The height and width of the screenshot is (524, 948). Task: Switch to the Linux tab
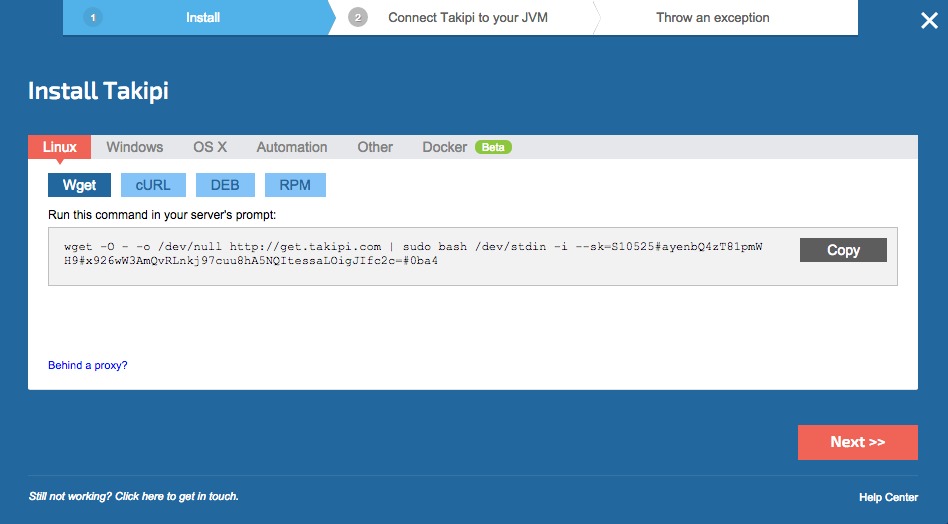point(59,147)
